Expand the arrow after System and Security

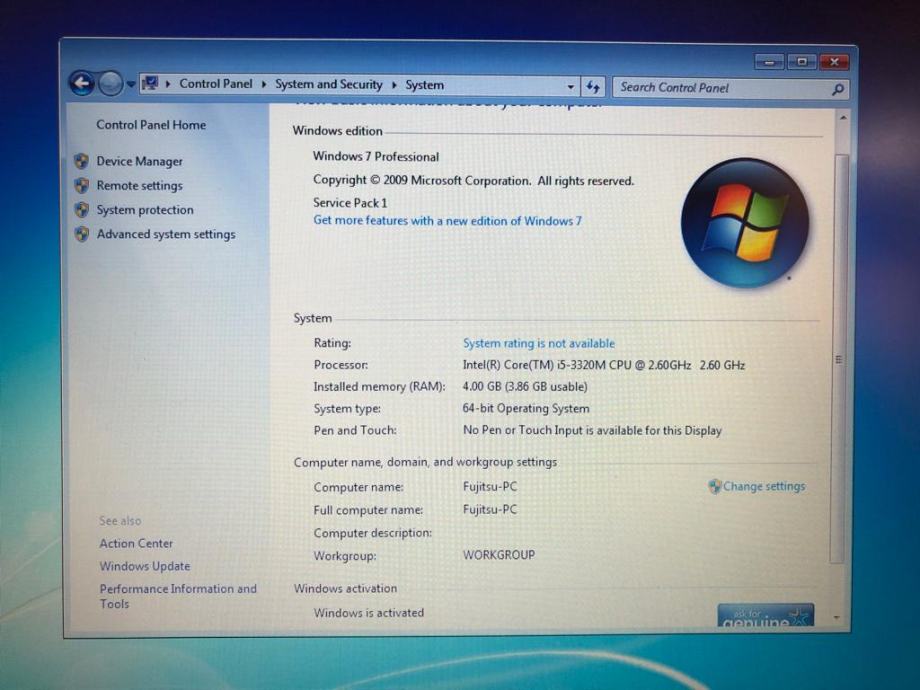point(394,85)
